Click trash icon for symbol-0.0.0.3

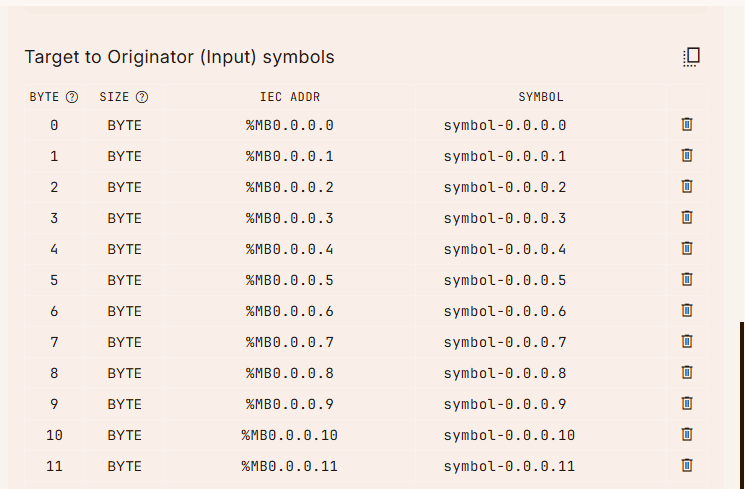(687, 218)
